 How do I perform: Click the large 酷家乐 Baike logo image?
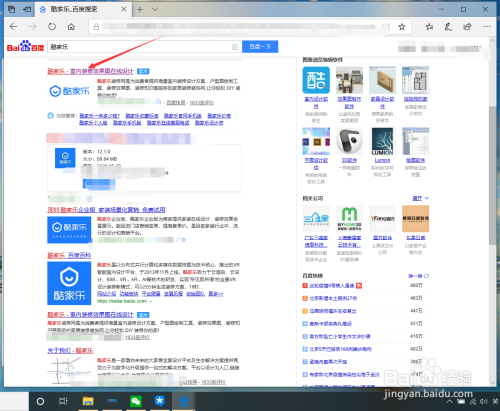[x=69, y=283]
